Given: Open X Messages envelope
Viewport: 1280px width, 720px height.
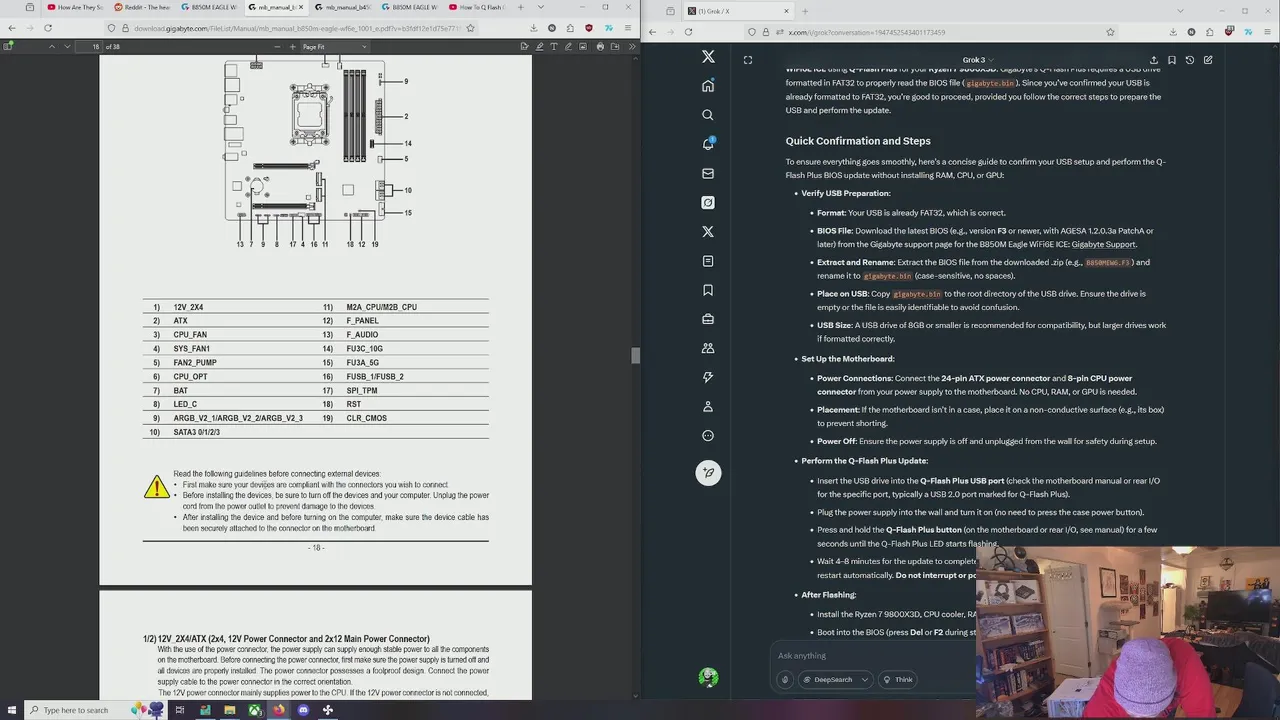Looking at the screenshot, I should click(708, 173).
